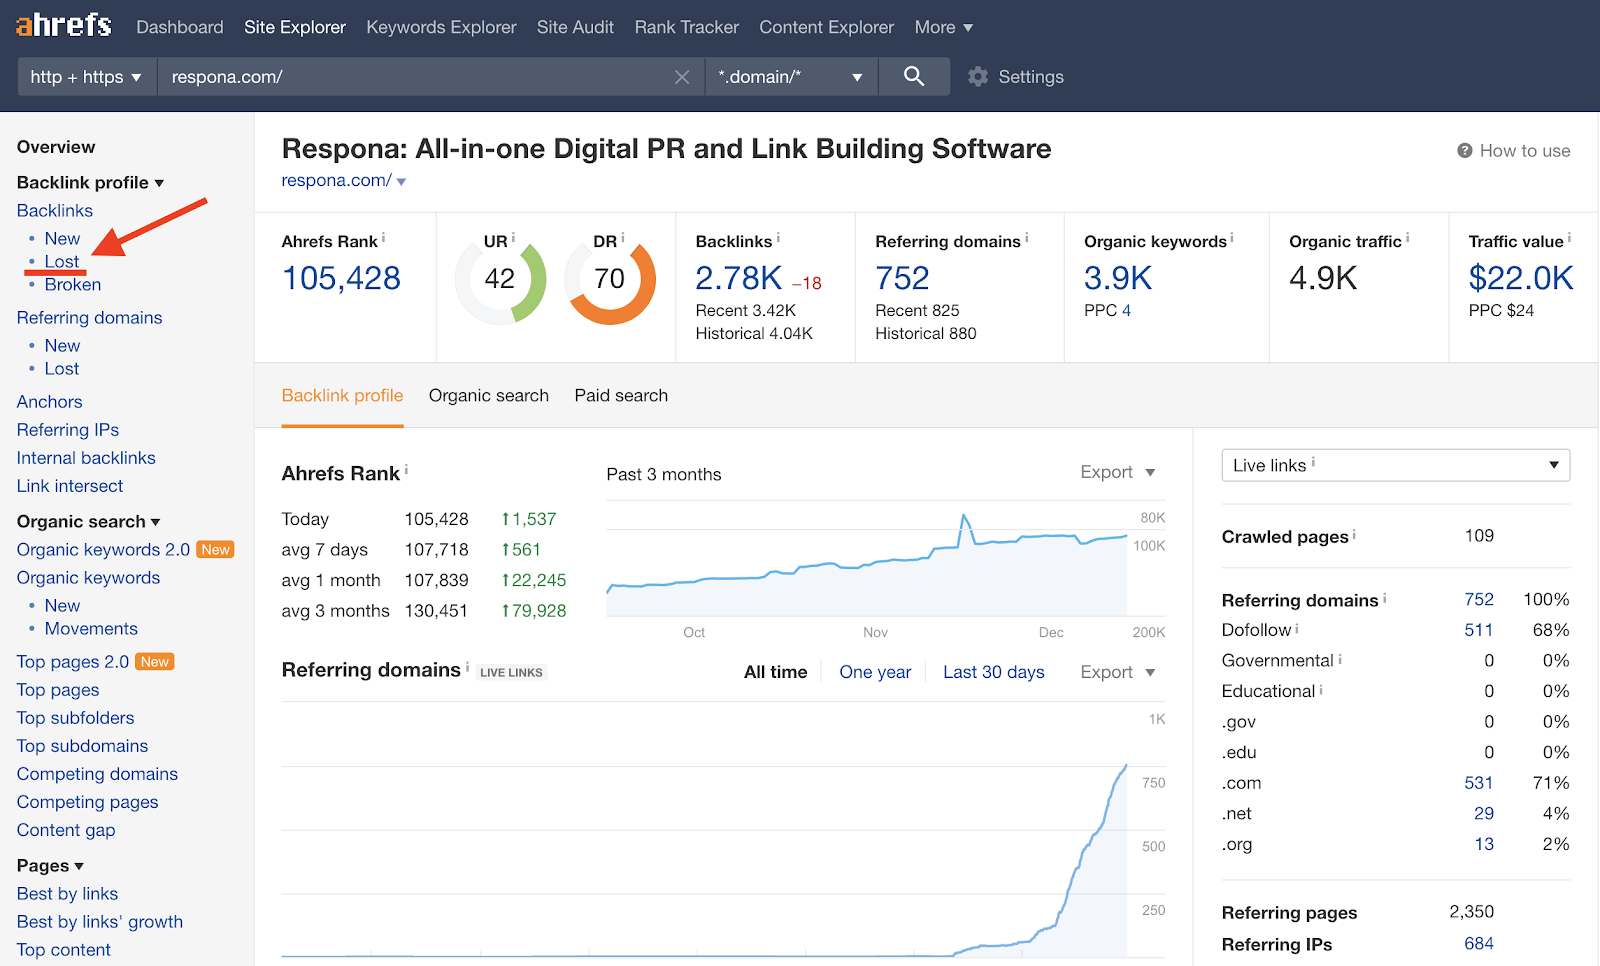1600x966 pixels.
Task: Open Settings via the gear icon
Action: [x=978, y=77]
